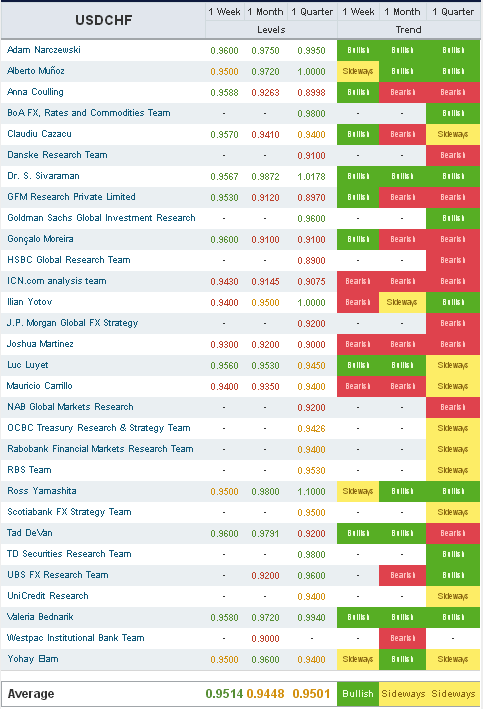
Task: Click Alberto Muñoz's 1.0000 quarter level
Action: [x=311, y=71]
